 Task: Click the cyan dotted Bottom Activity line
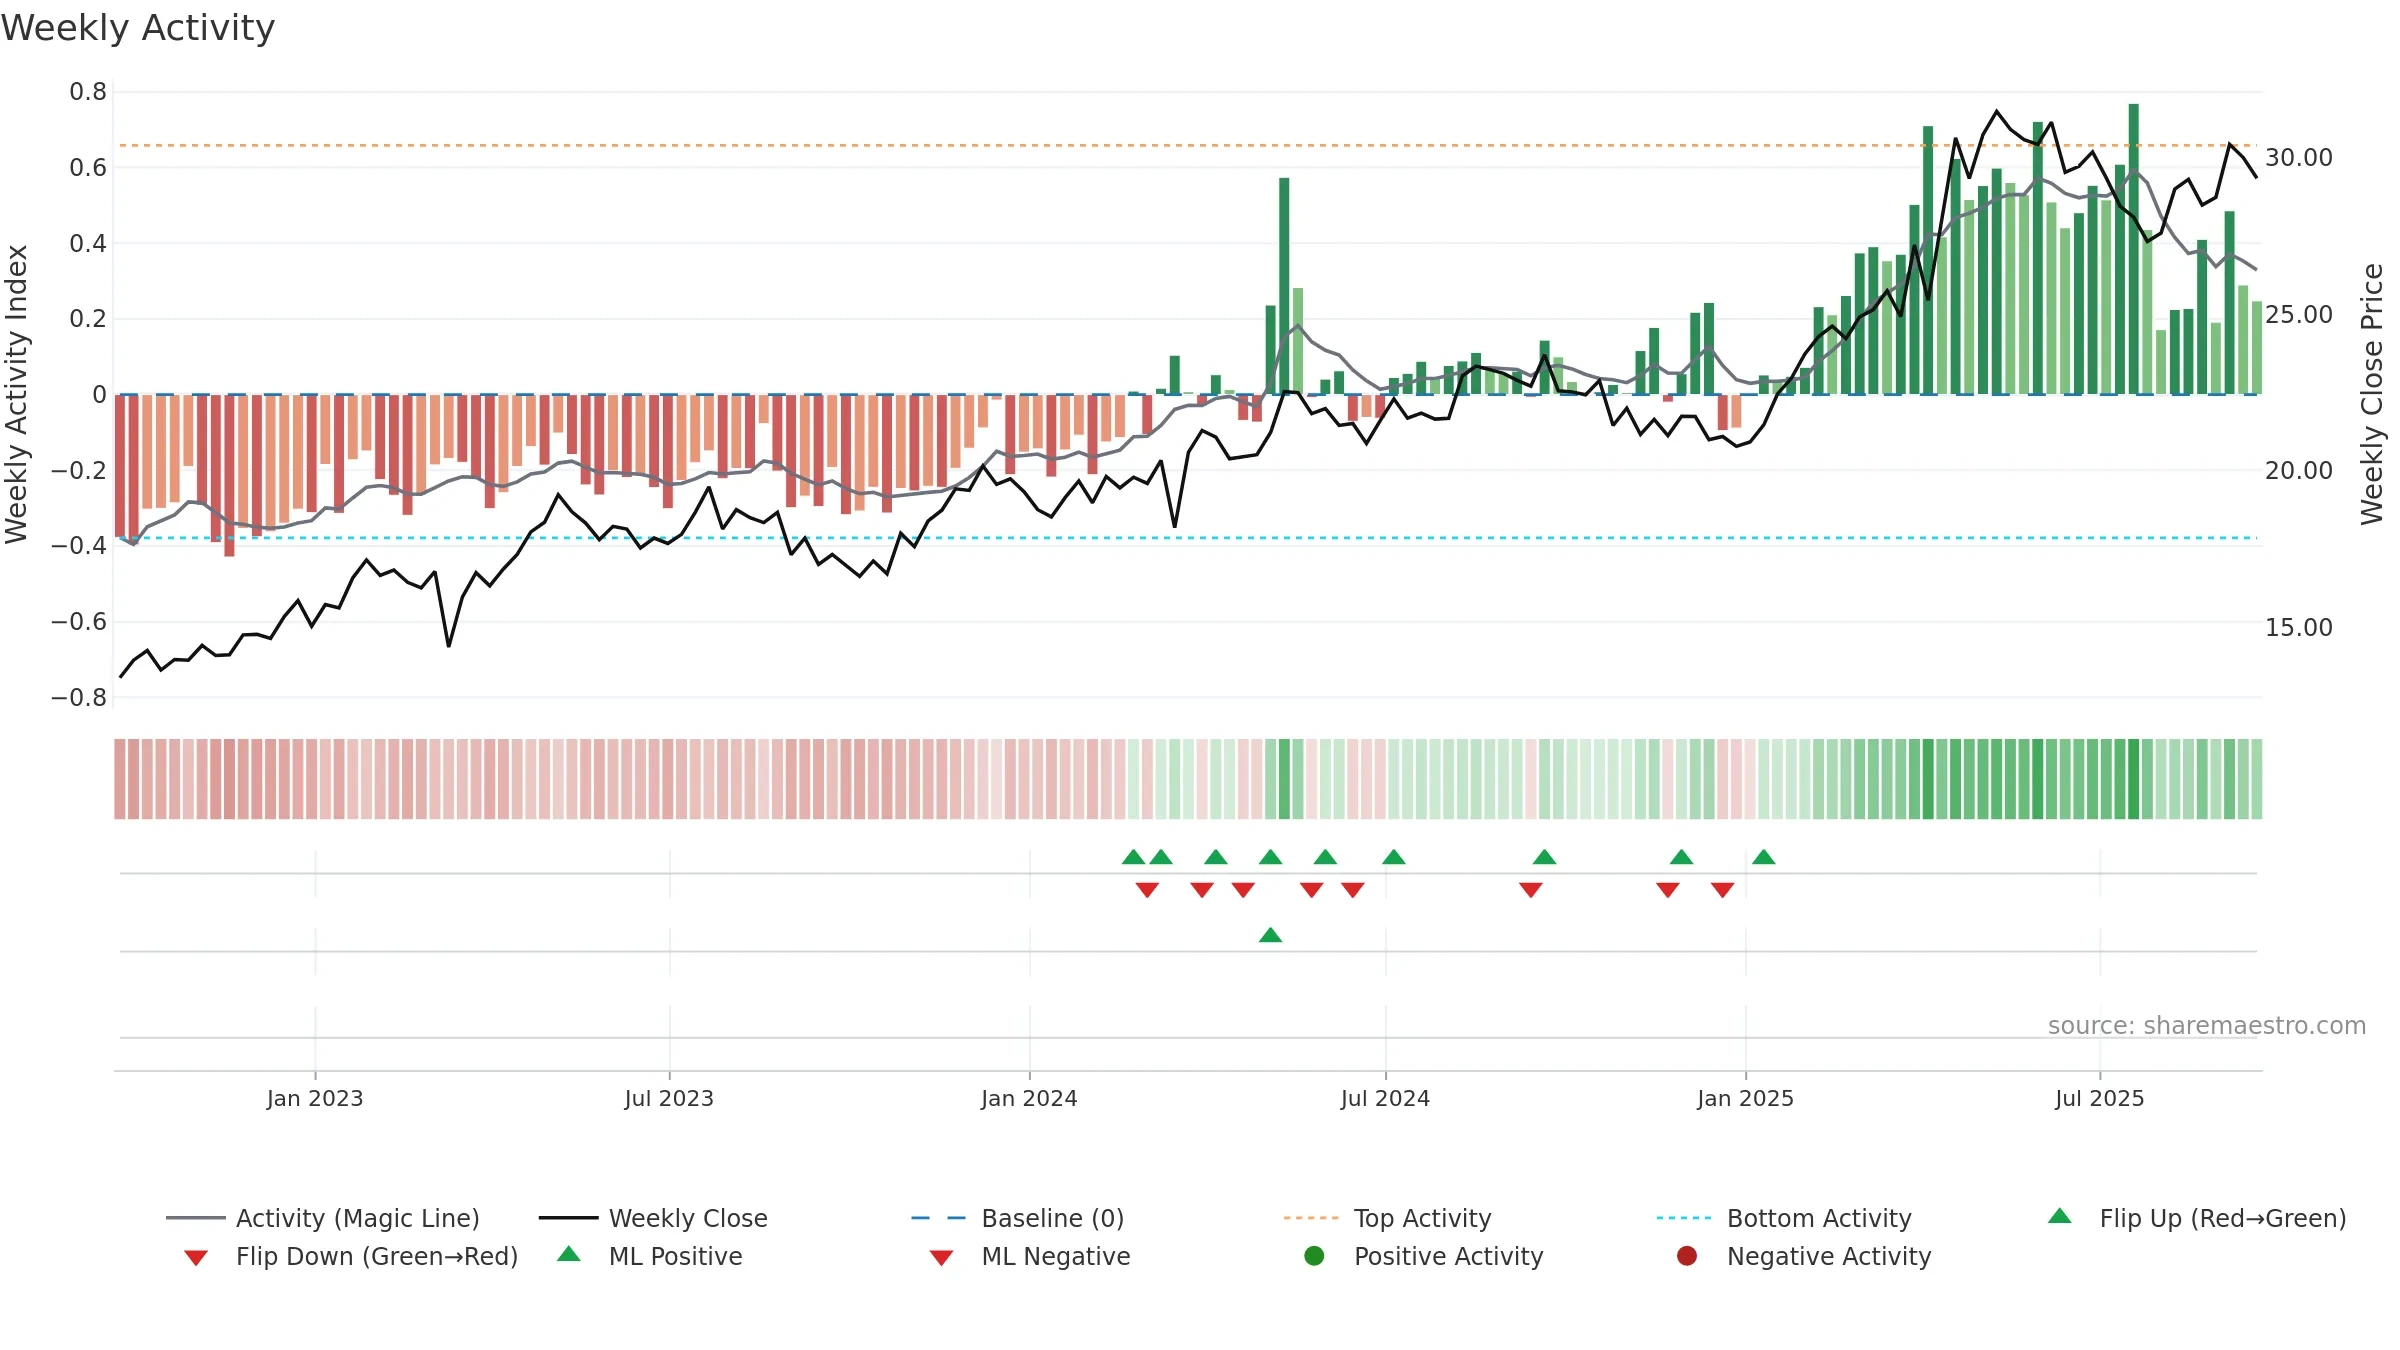coord(1187,538)
